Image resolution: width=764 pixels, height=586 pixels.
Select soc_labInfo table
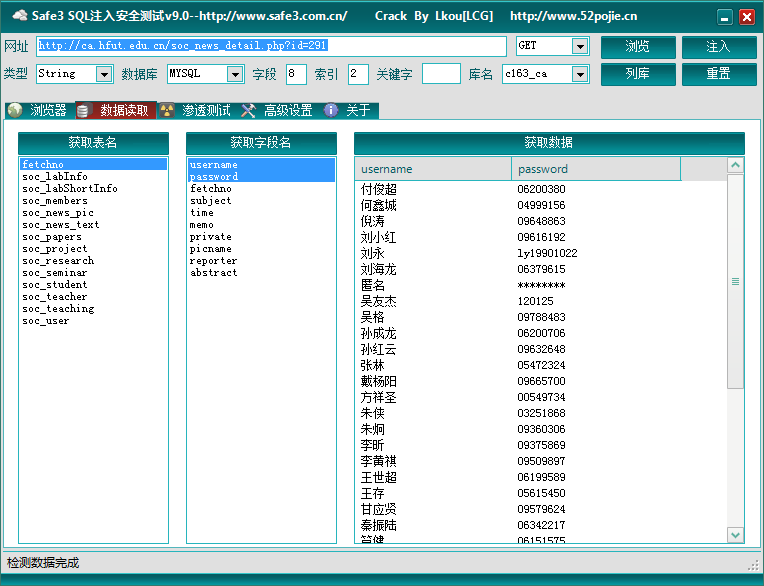tap(93, 176)
